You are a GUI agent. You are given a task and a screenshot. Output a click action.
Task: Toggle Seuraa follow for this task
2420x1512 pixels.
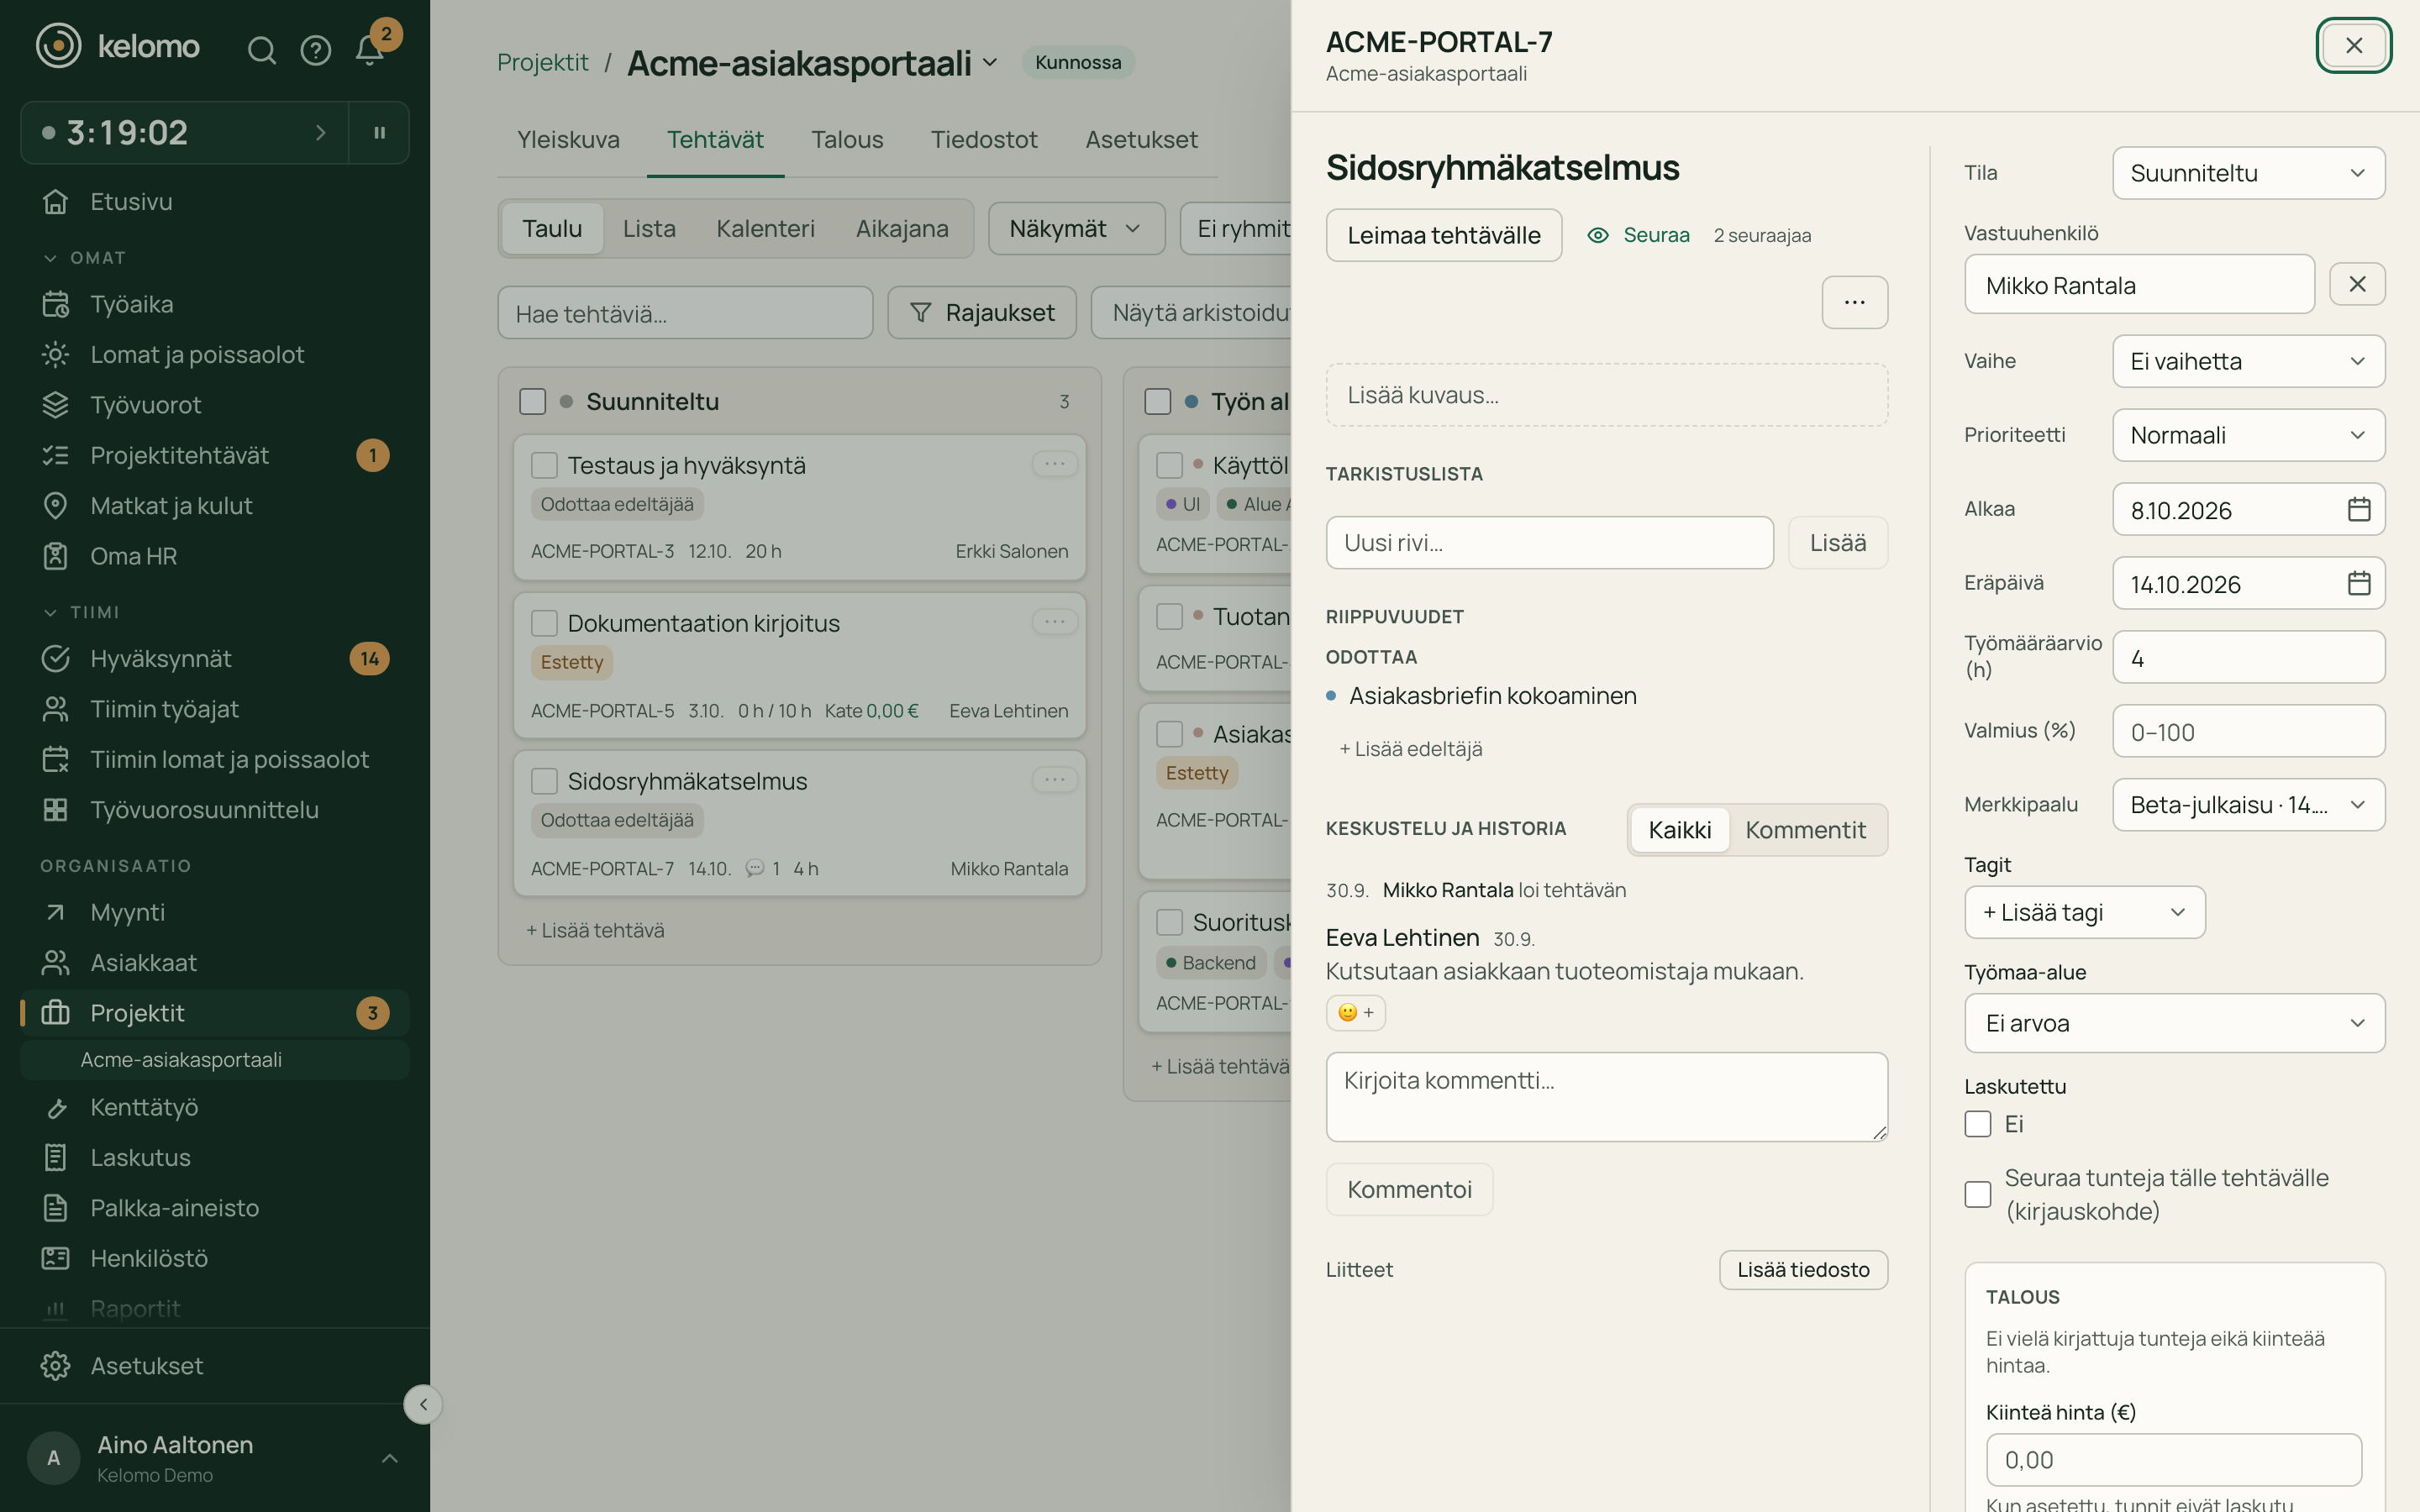click(1638, 235)
